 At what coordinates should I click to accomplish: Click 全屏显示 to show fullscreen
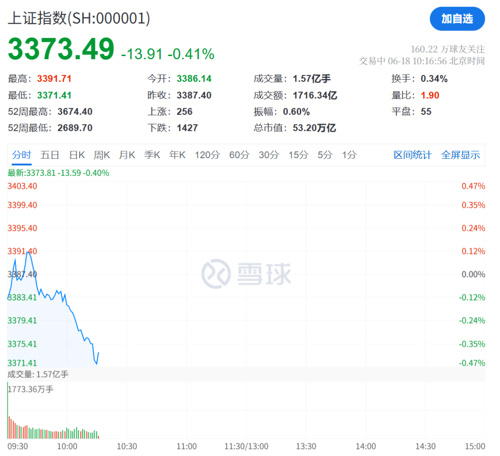461,155
